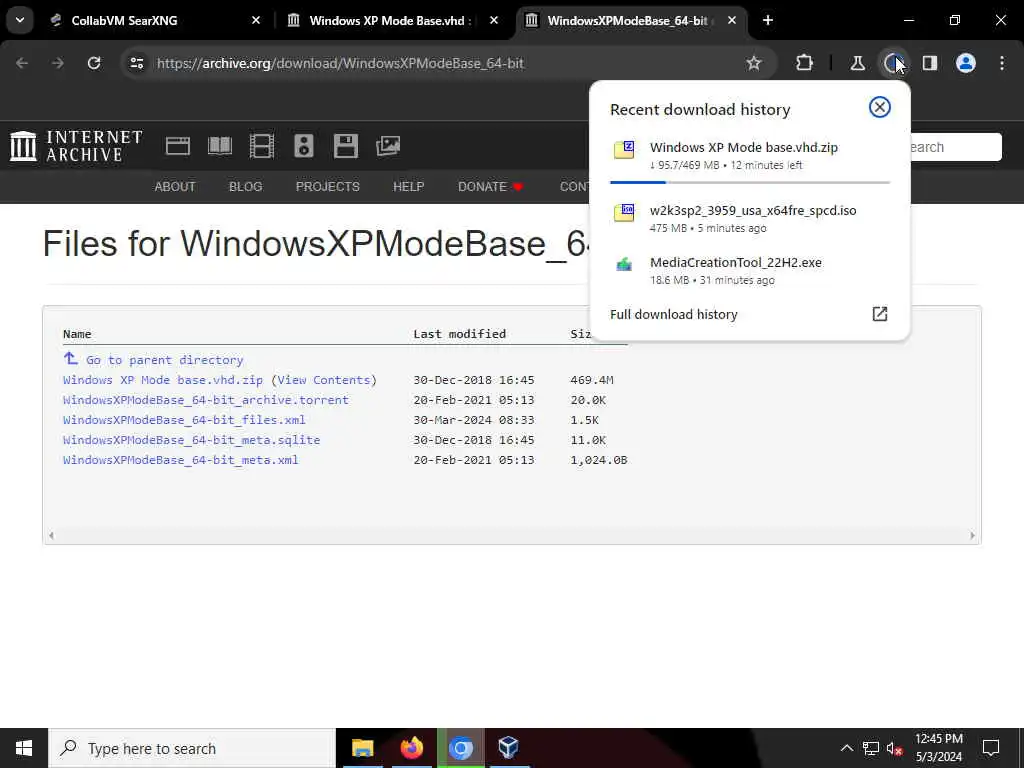Open the Web (Wayback) media icon
1024x768 pixels.
pos(178,146)
